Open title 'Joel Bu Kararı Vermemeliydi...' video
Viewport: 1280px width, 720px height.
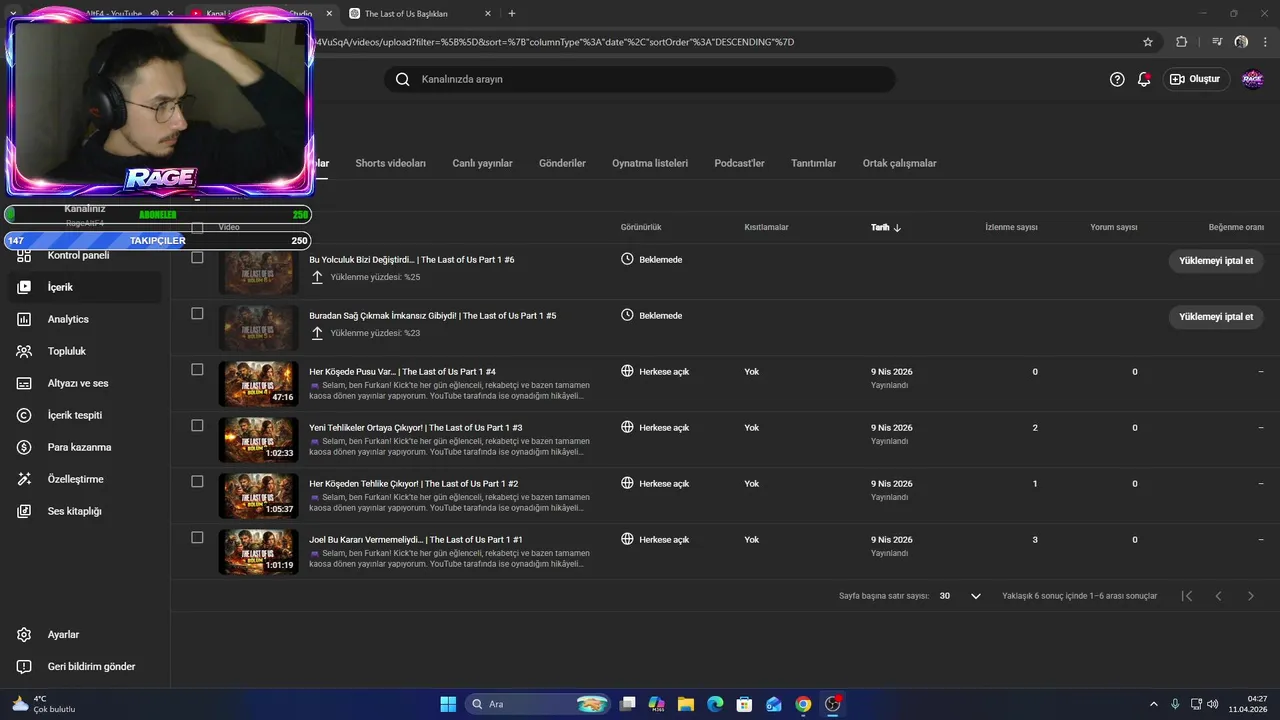(x=415, y=539)
